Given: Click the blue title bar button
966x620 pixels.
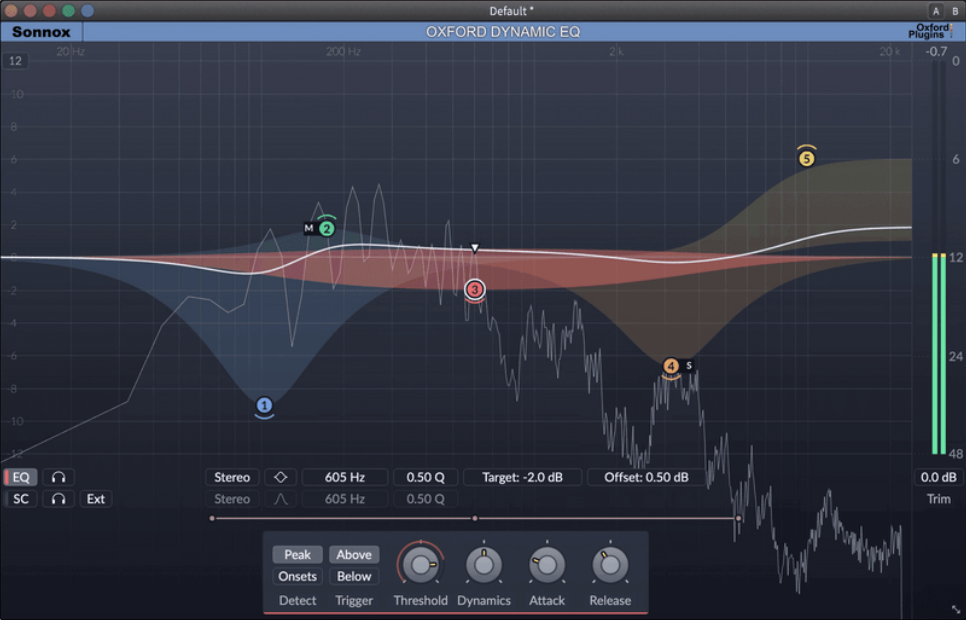Looking at the screenshot, I should [87, 10].
